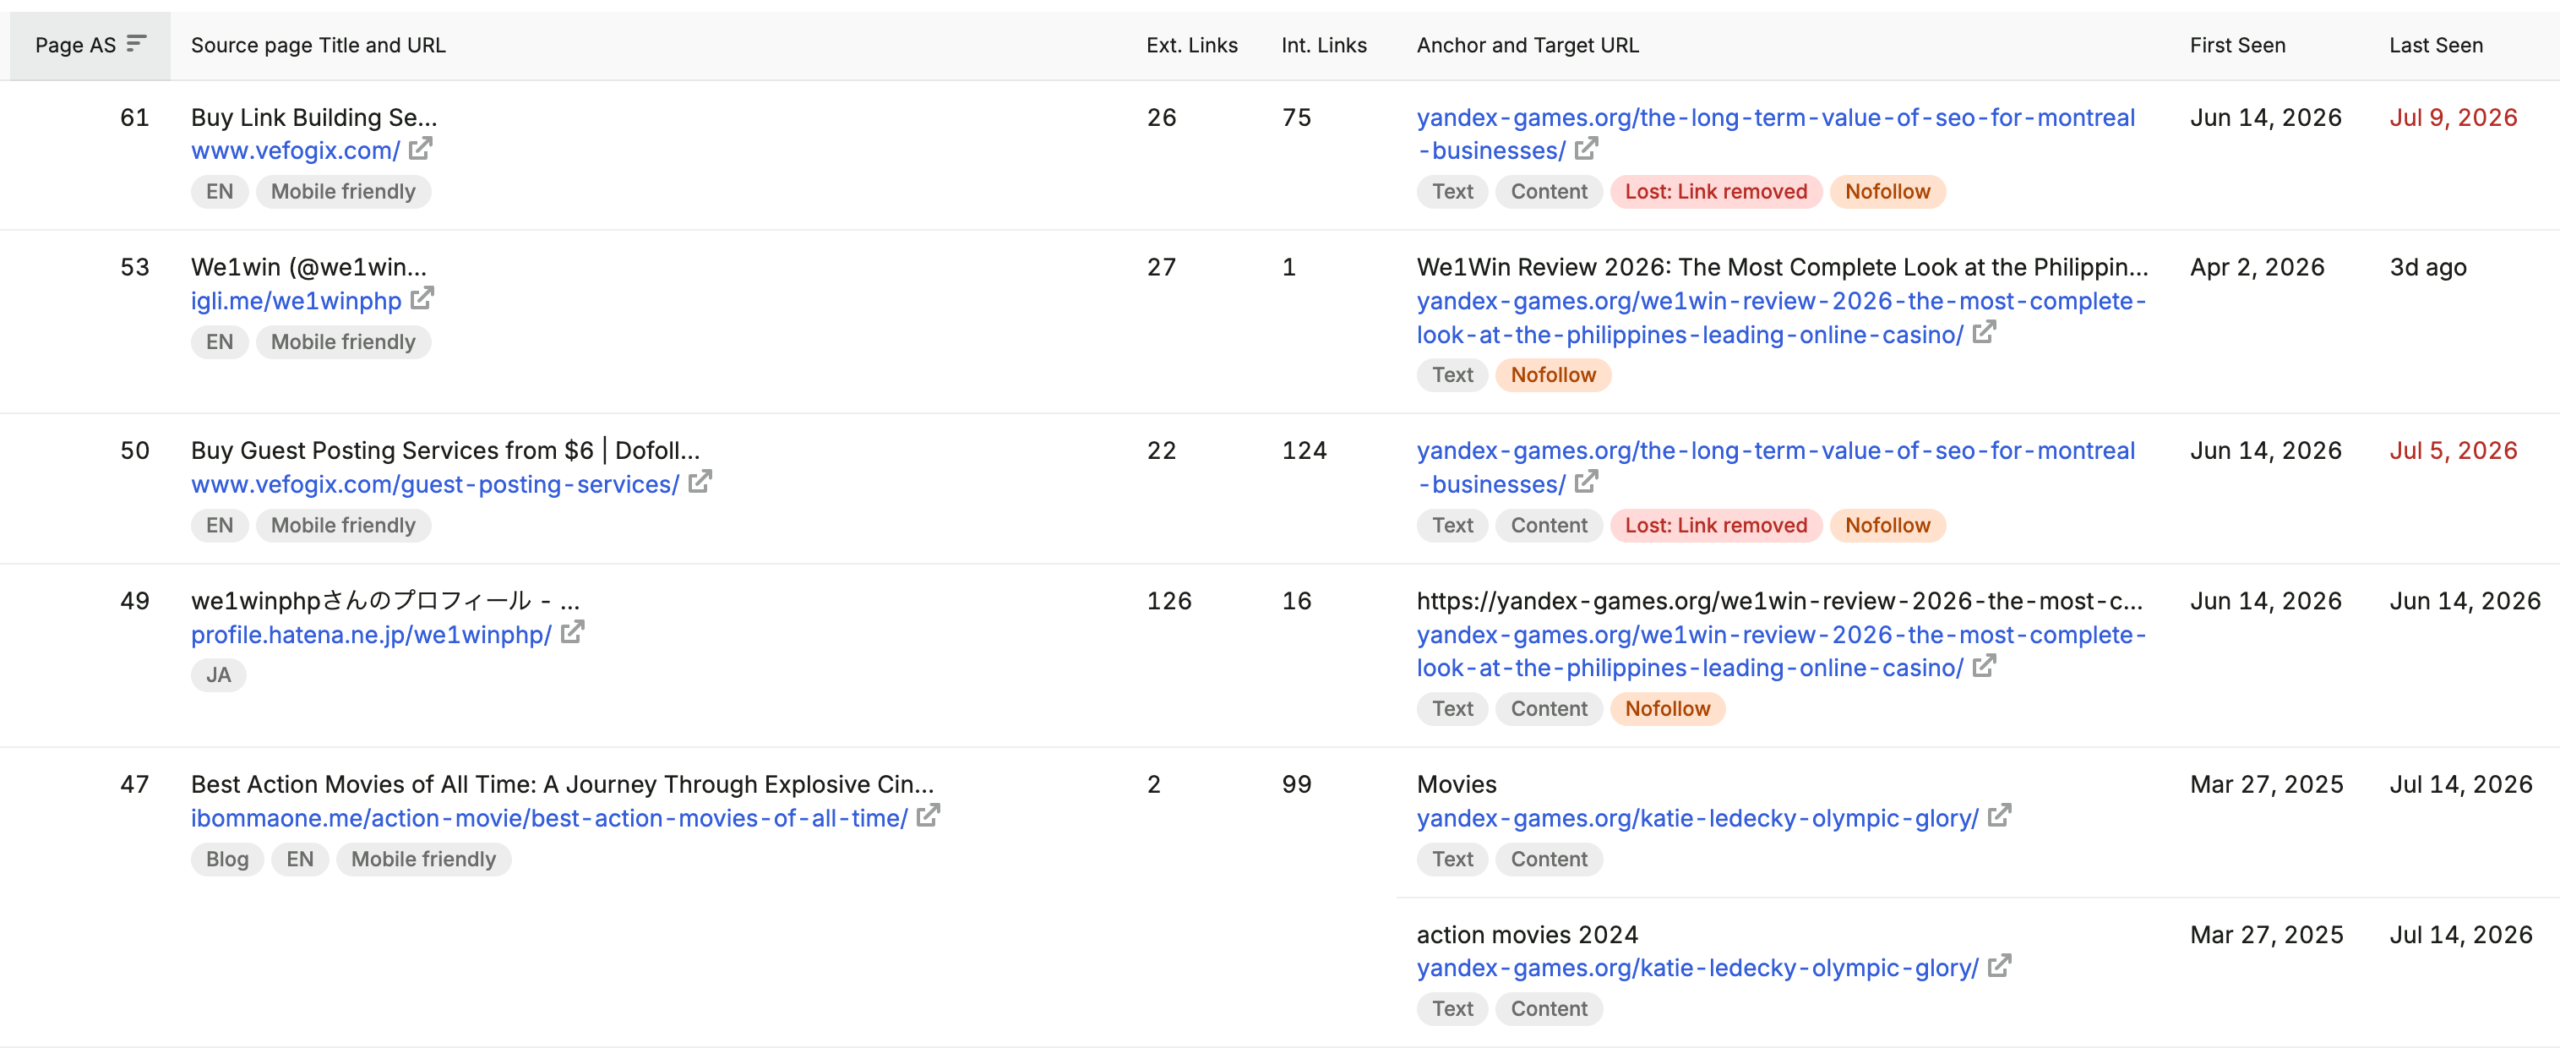2560x1048 pixels.
Task: Click the Blog tag in ibommaone row
Action: (x=227, y=859)
